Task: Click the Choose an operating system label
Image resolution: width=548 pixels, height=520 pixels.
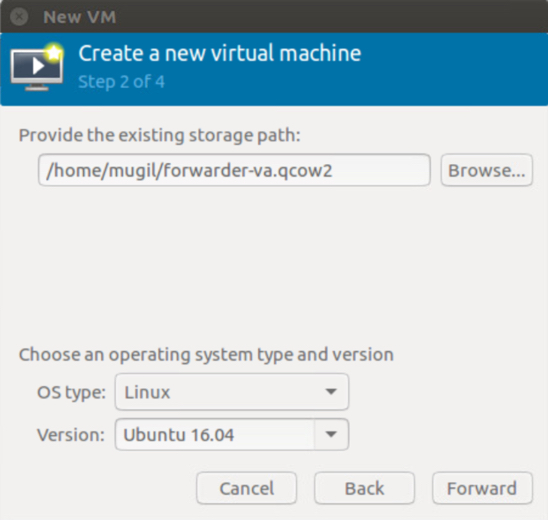Action: pyautogui.click(x=206, y=355)
